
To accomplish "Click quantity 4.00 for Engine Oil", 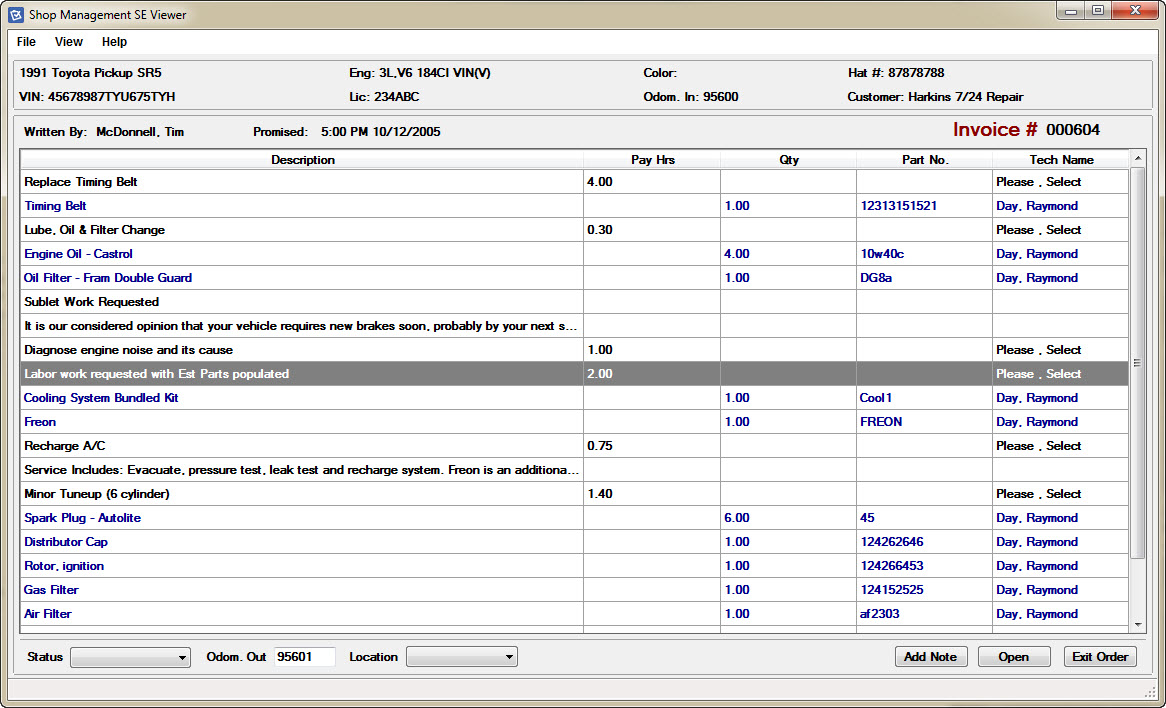I will 788,254.
